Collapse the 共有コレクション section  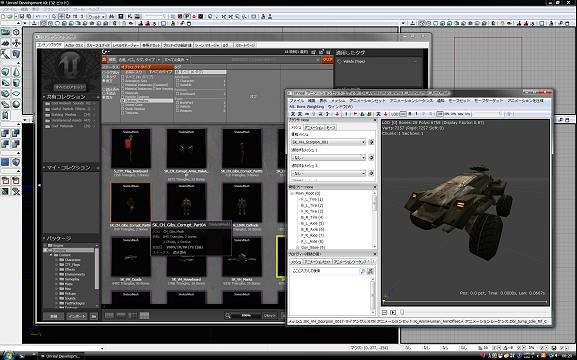click(44, 97)
